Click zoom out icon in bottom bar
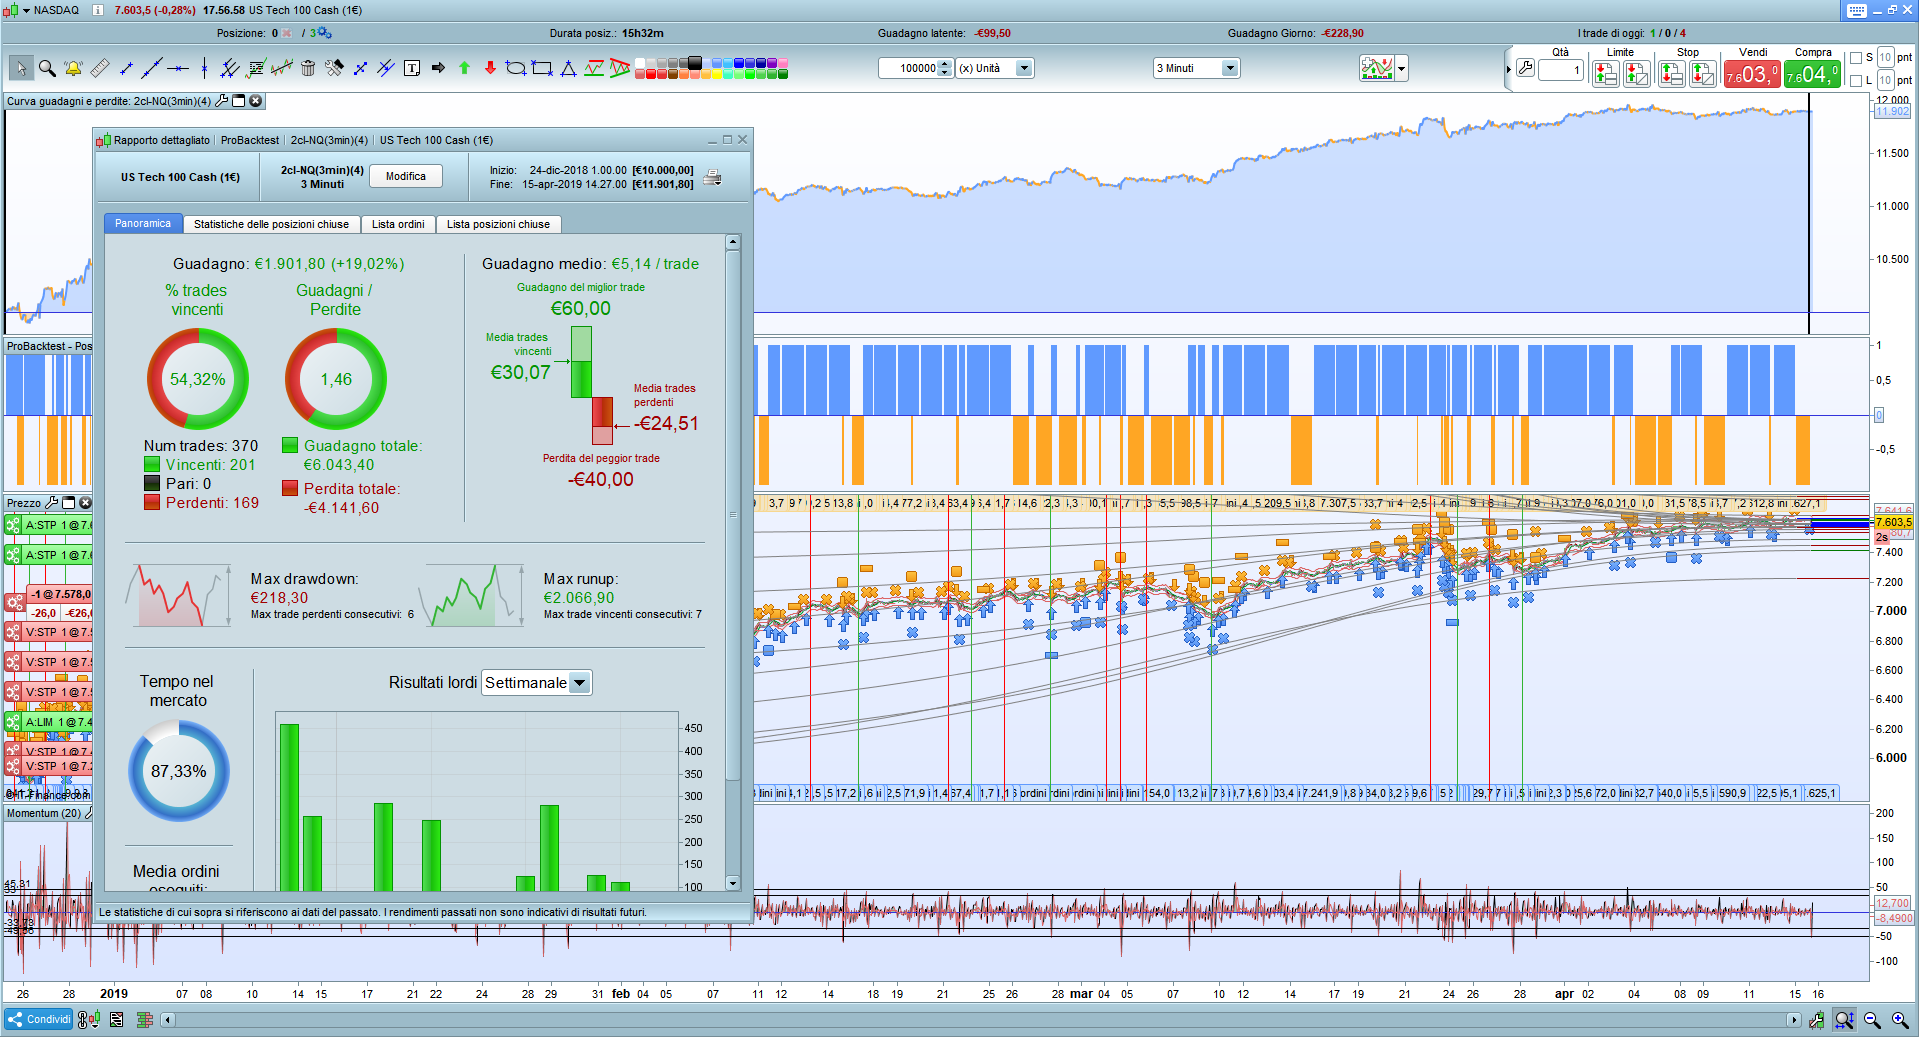Image resolution: width=1919 pixels, height=1037 pixels. (1872, 1020)
